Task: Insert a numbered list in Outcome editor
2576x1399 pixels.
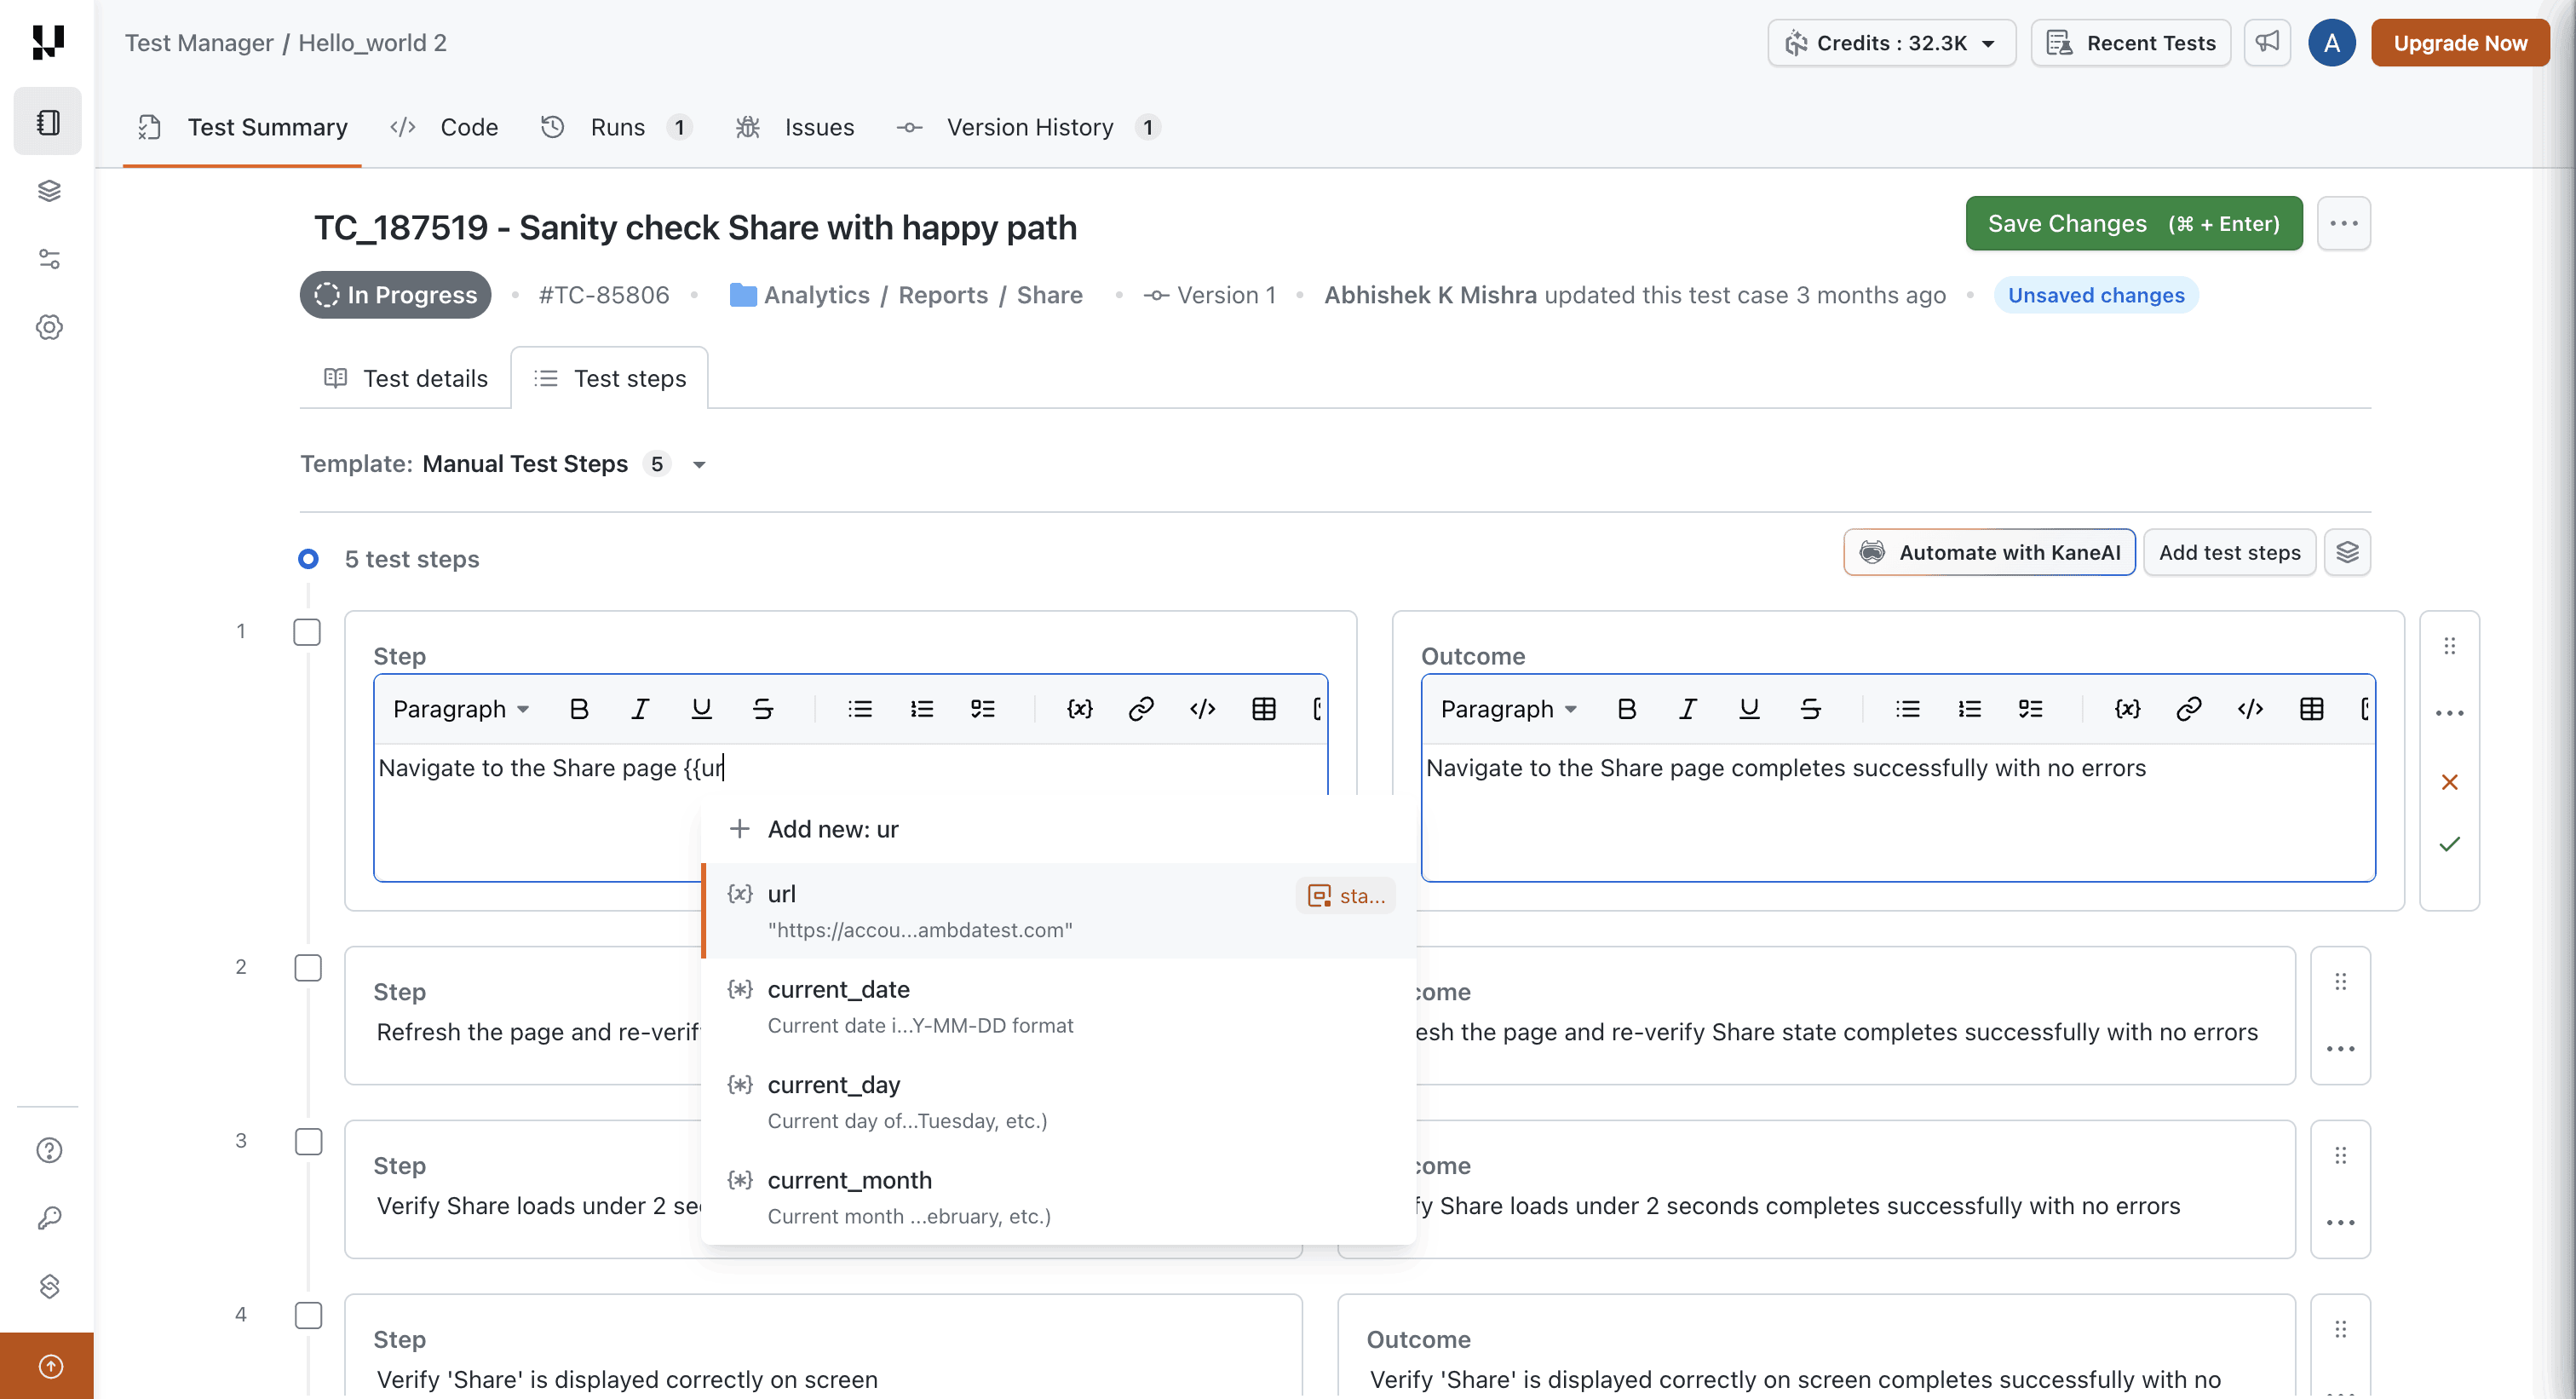Action: click(1969, 709)
